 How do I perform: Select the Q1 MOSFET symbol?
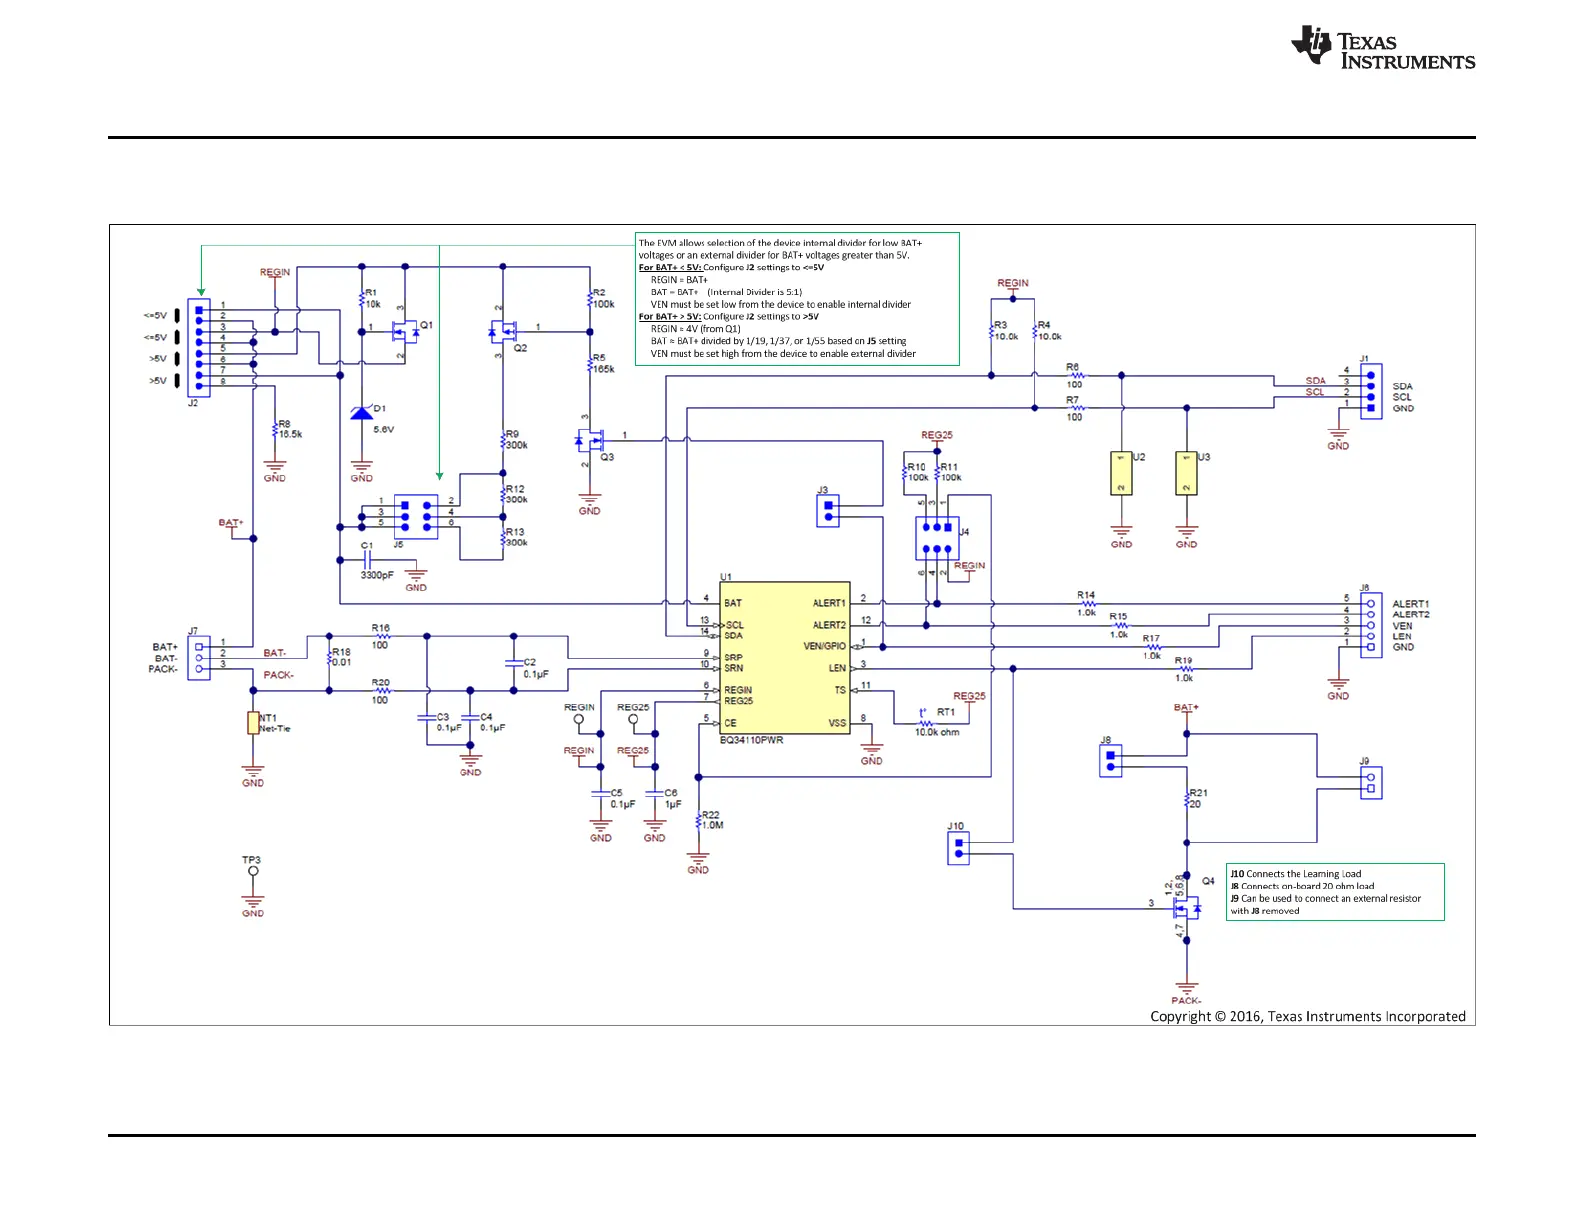405,331
